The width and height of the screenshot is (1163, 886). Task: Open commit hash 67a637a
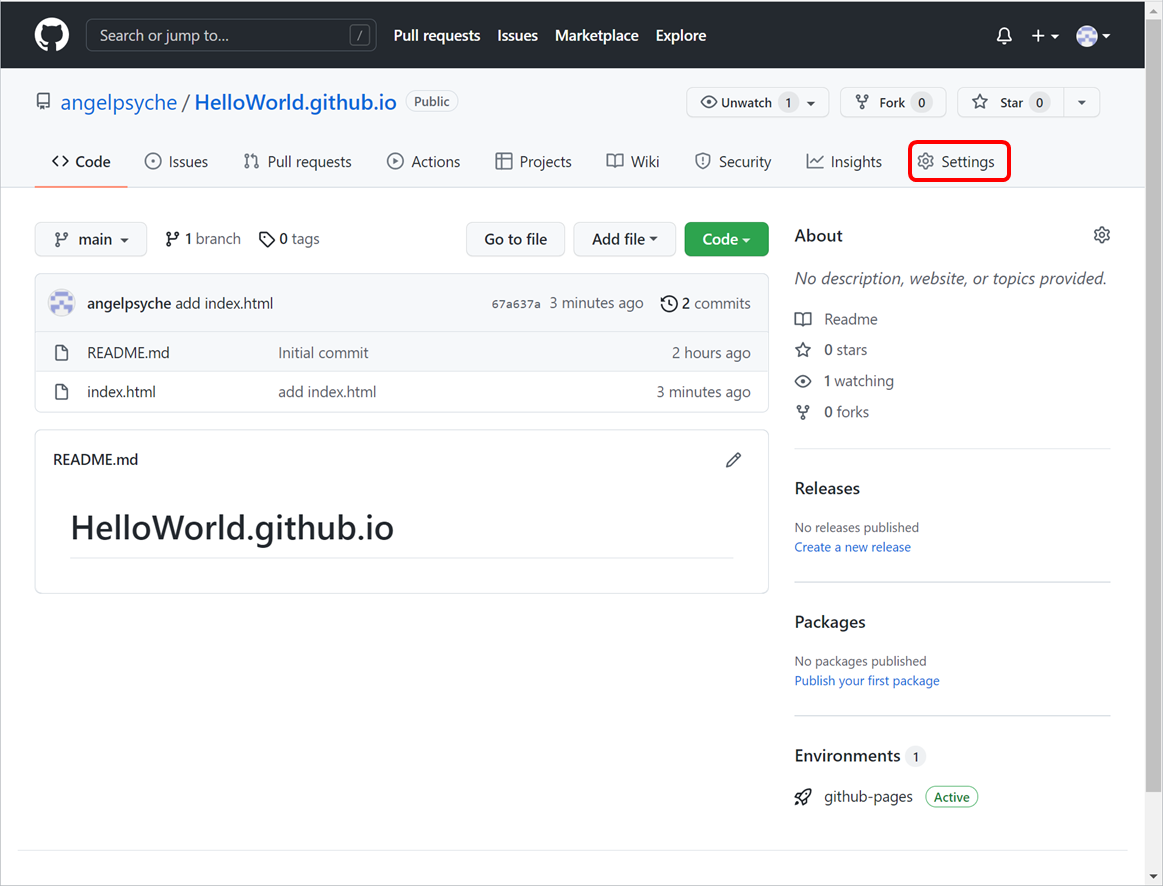pos(515,304)
